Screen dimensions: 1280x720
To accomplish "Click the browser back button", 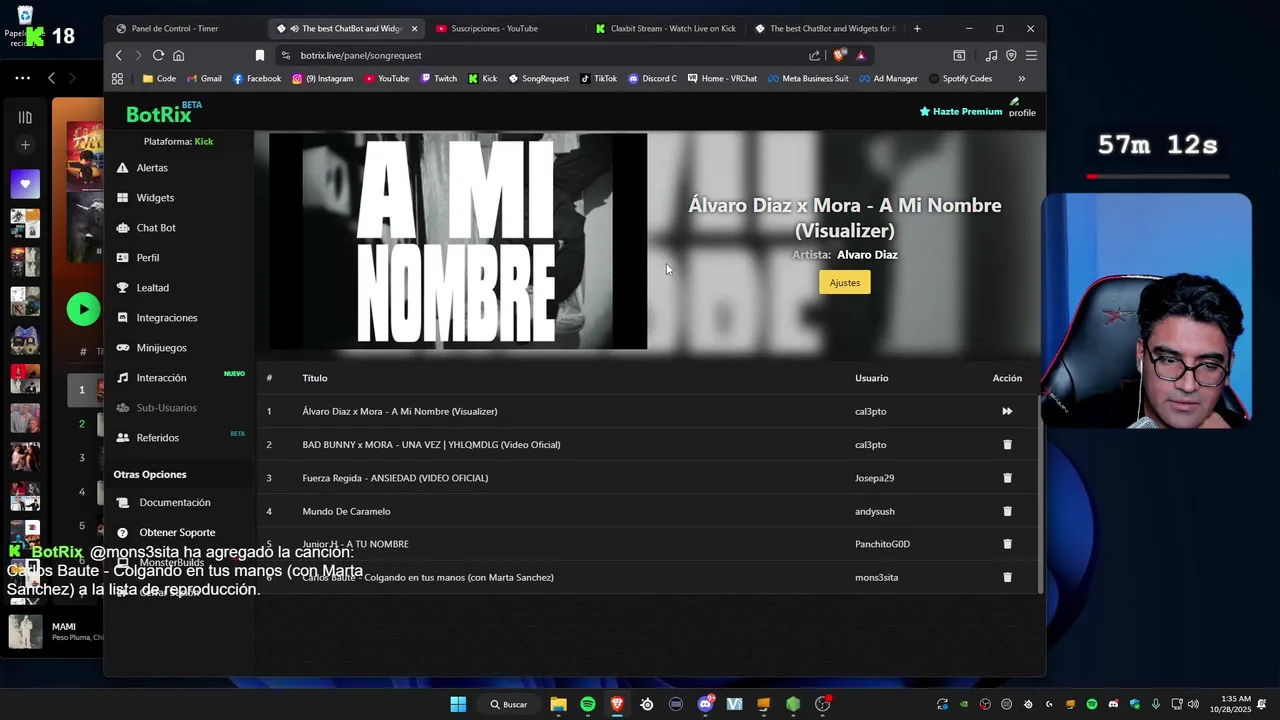I will point(119,55).
